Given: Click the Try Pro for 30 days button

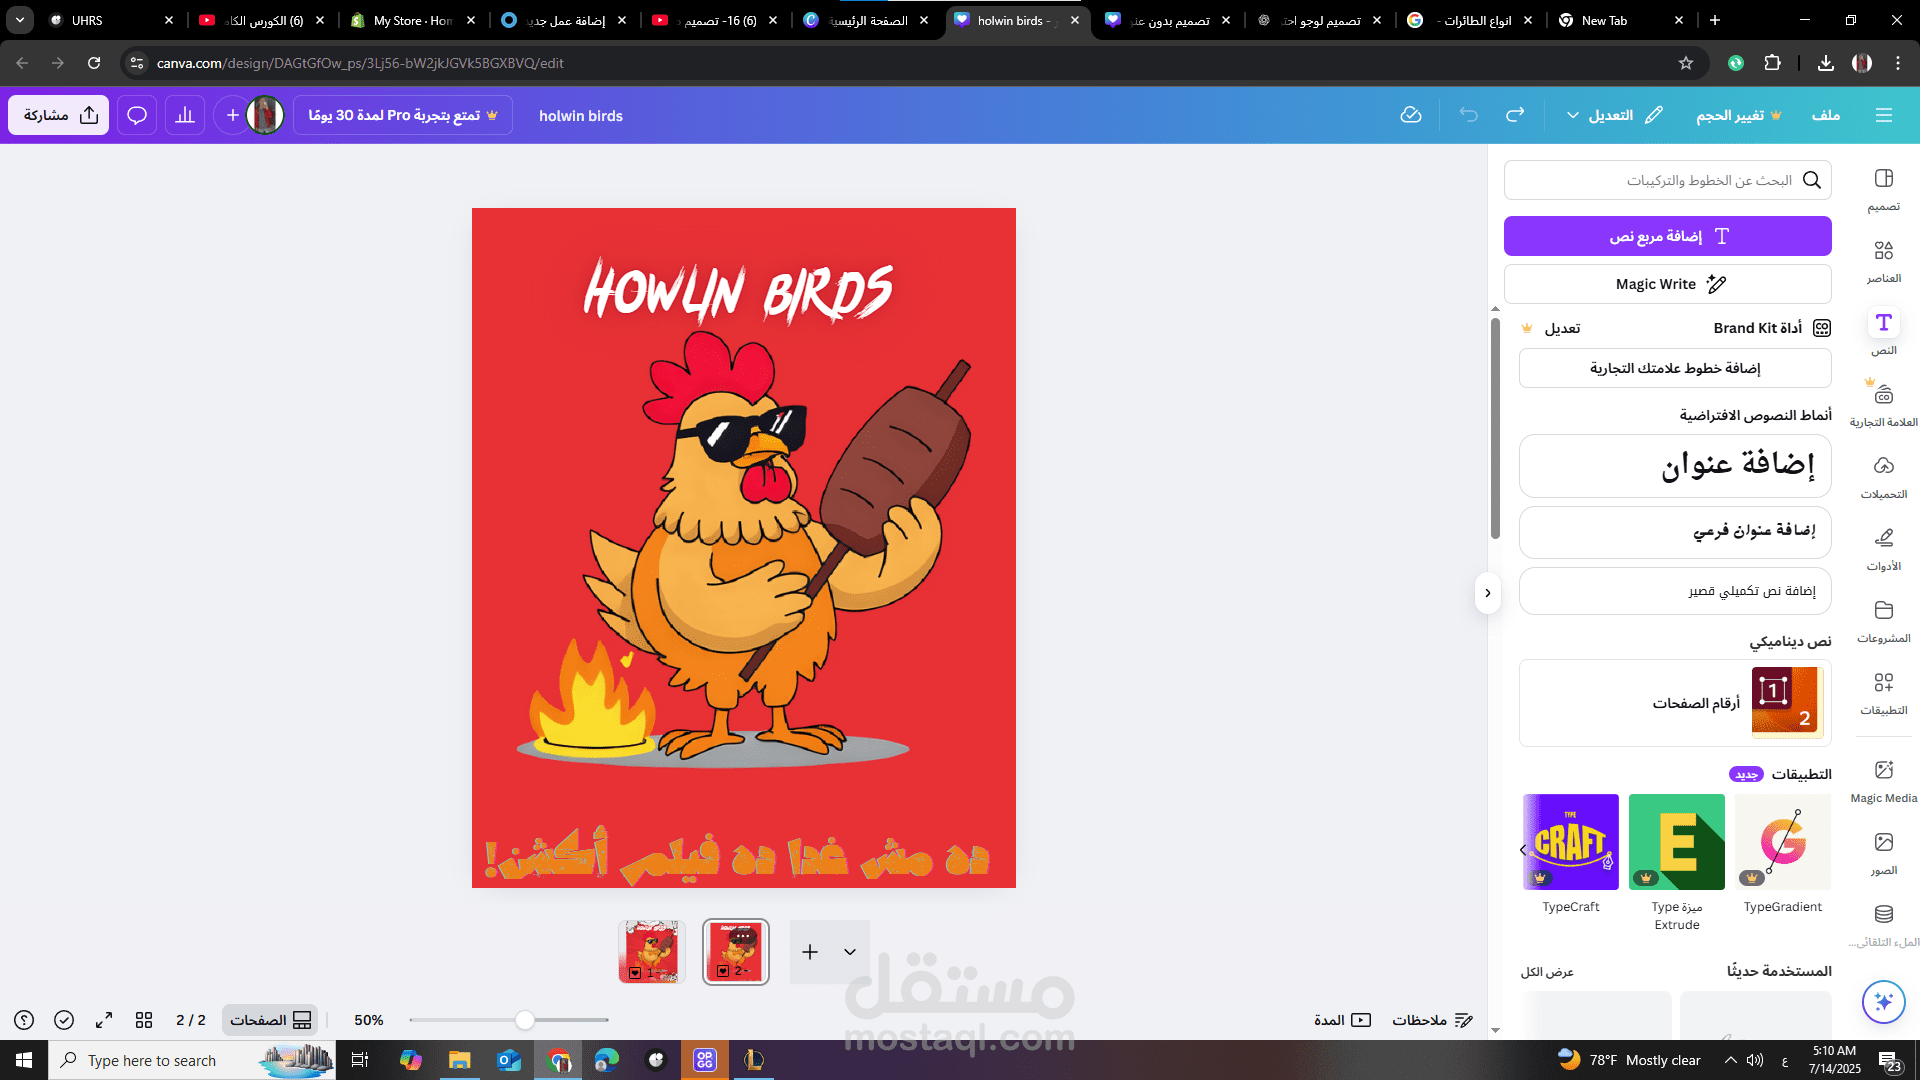Looking at the screenshot, I should point(403,116).
